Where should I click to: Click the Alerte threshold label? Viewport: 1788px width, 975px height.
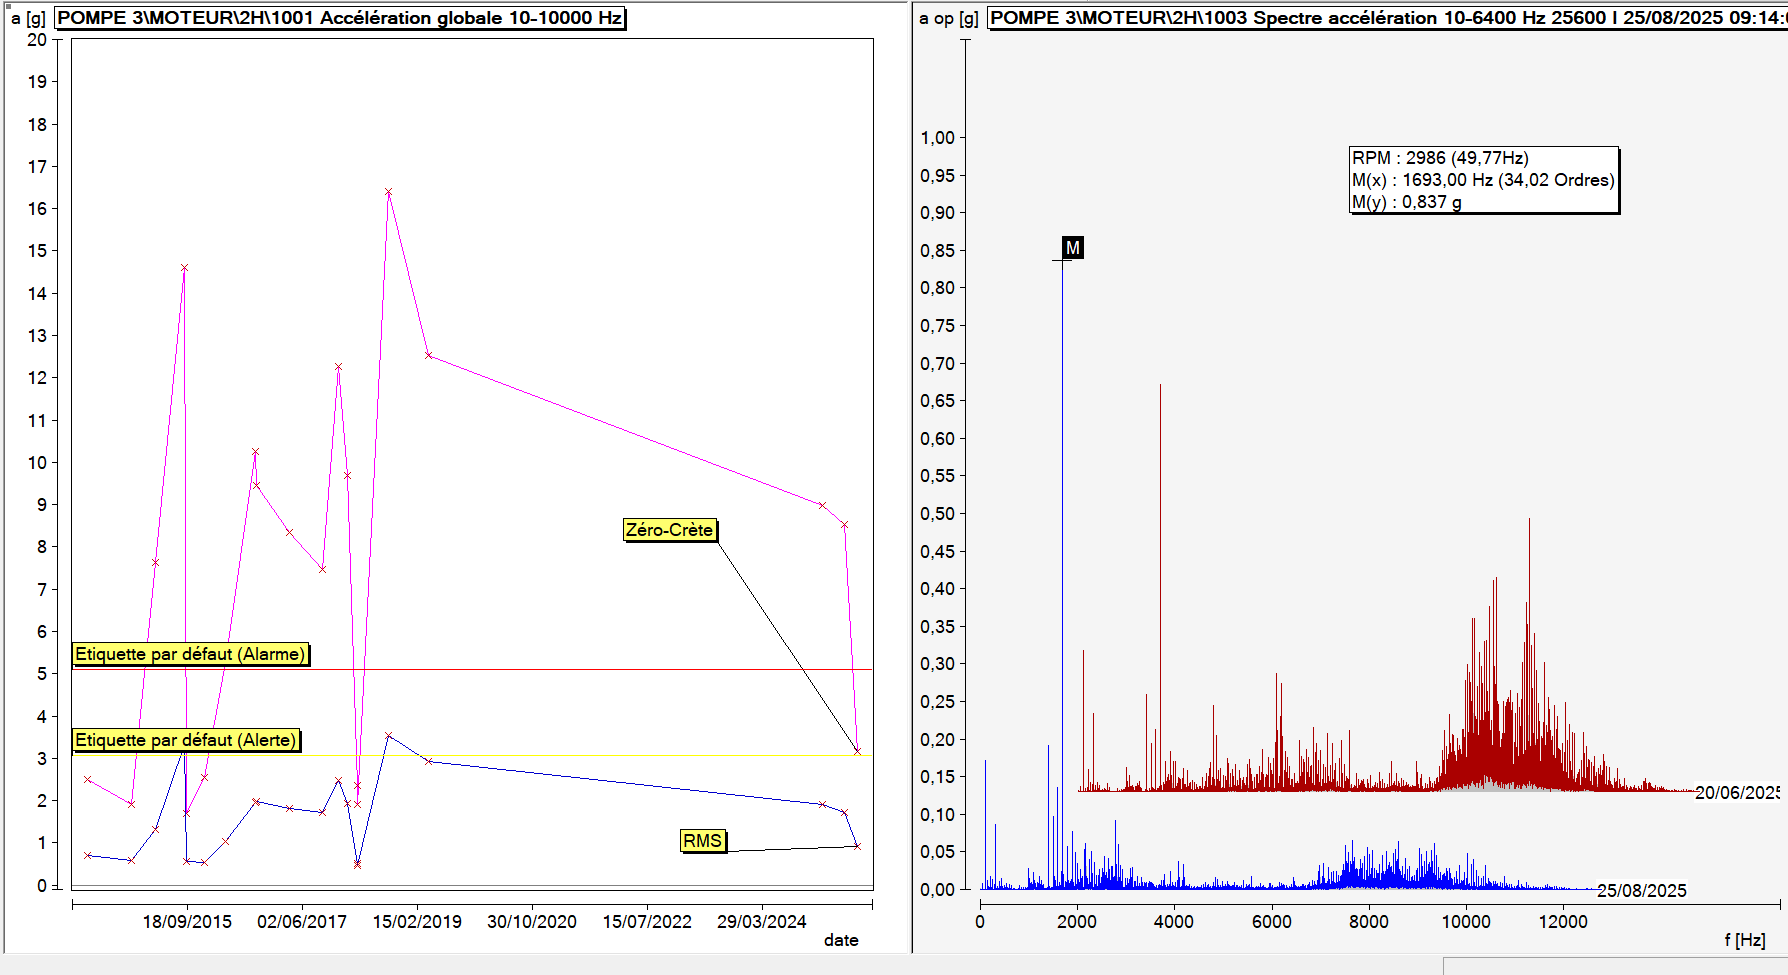coord(186,740)
